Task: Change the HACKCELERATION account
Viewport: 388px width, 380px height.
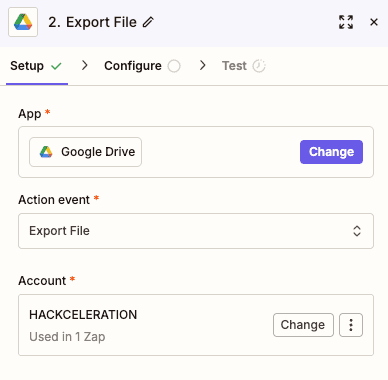Action: [x=303, y=325]
